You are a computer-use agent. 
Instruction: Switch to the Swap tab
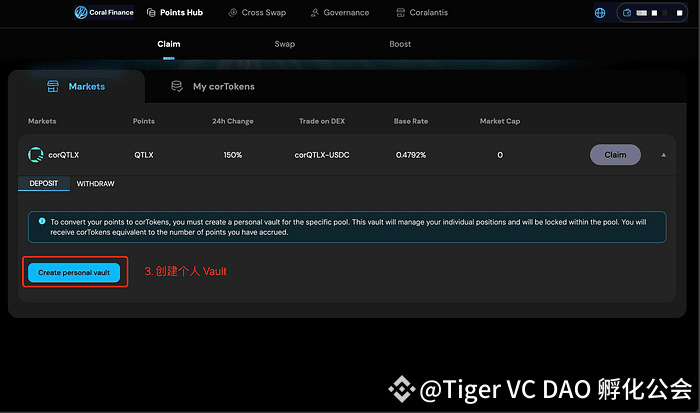(x=285, y=44)
